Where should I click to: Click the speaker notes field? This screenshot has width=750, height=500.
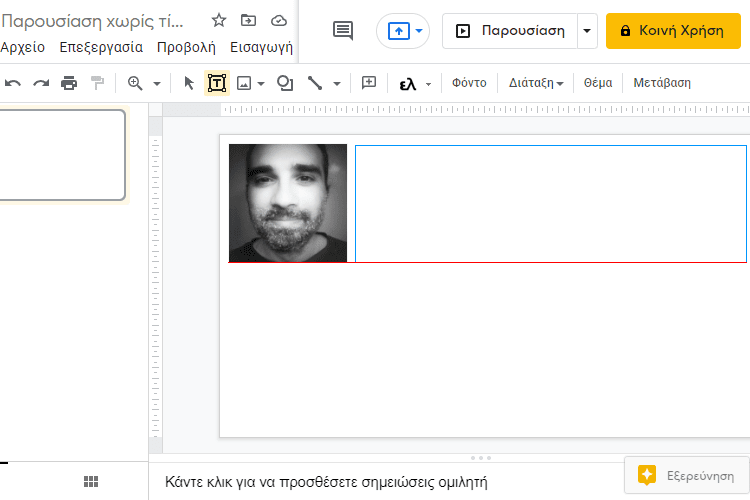click(x=326, y=482)
